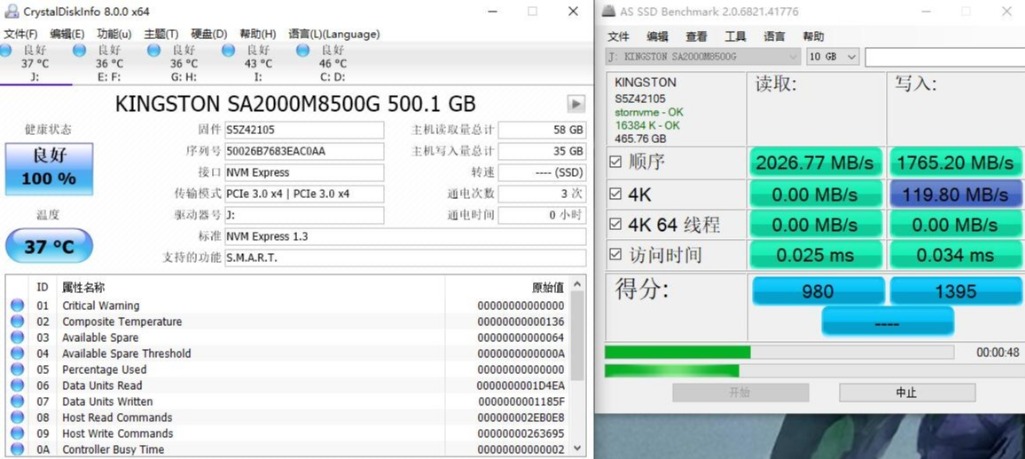This screenshot has height=459, width=1025.
Task: Open 查看 menu in AS SSD Benchmark
Action: click(x=696, y=37)
